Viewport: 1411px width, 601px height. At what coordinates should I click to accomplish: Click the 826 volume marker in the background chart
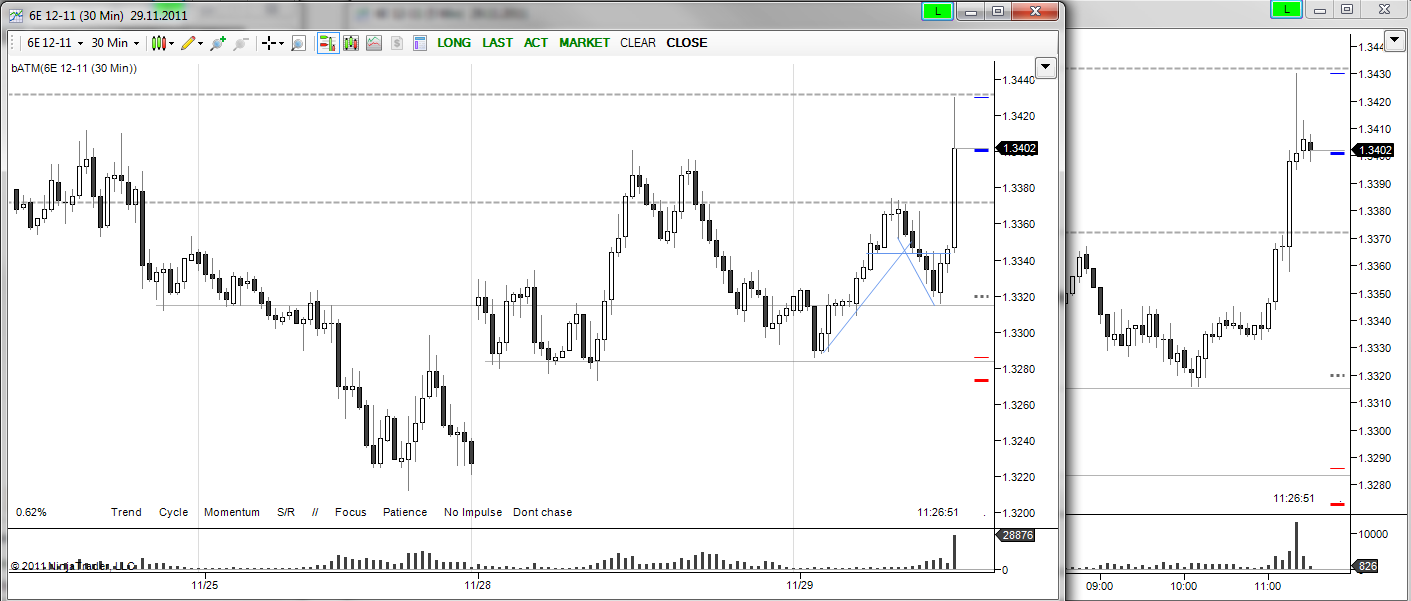pyautogui.click(x=1364, y=568)
